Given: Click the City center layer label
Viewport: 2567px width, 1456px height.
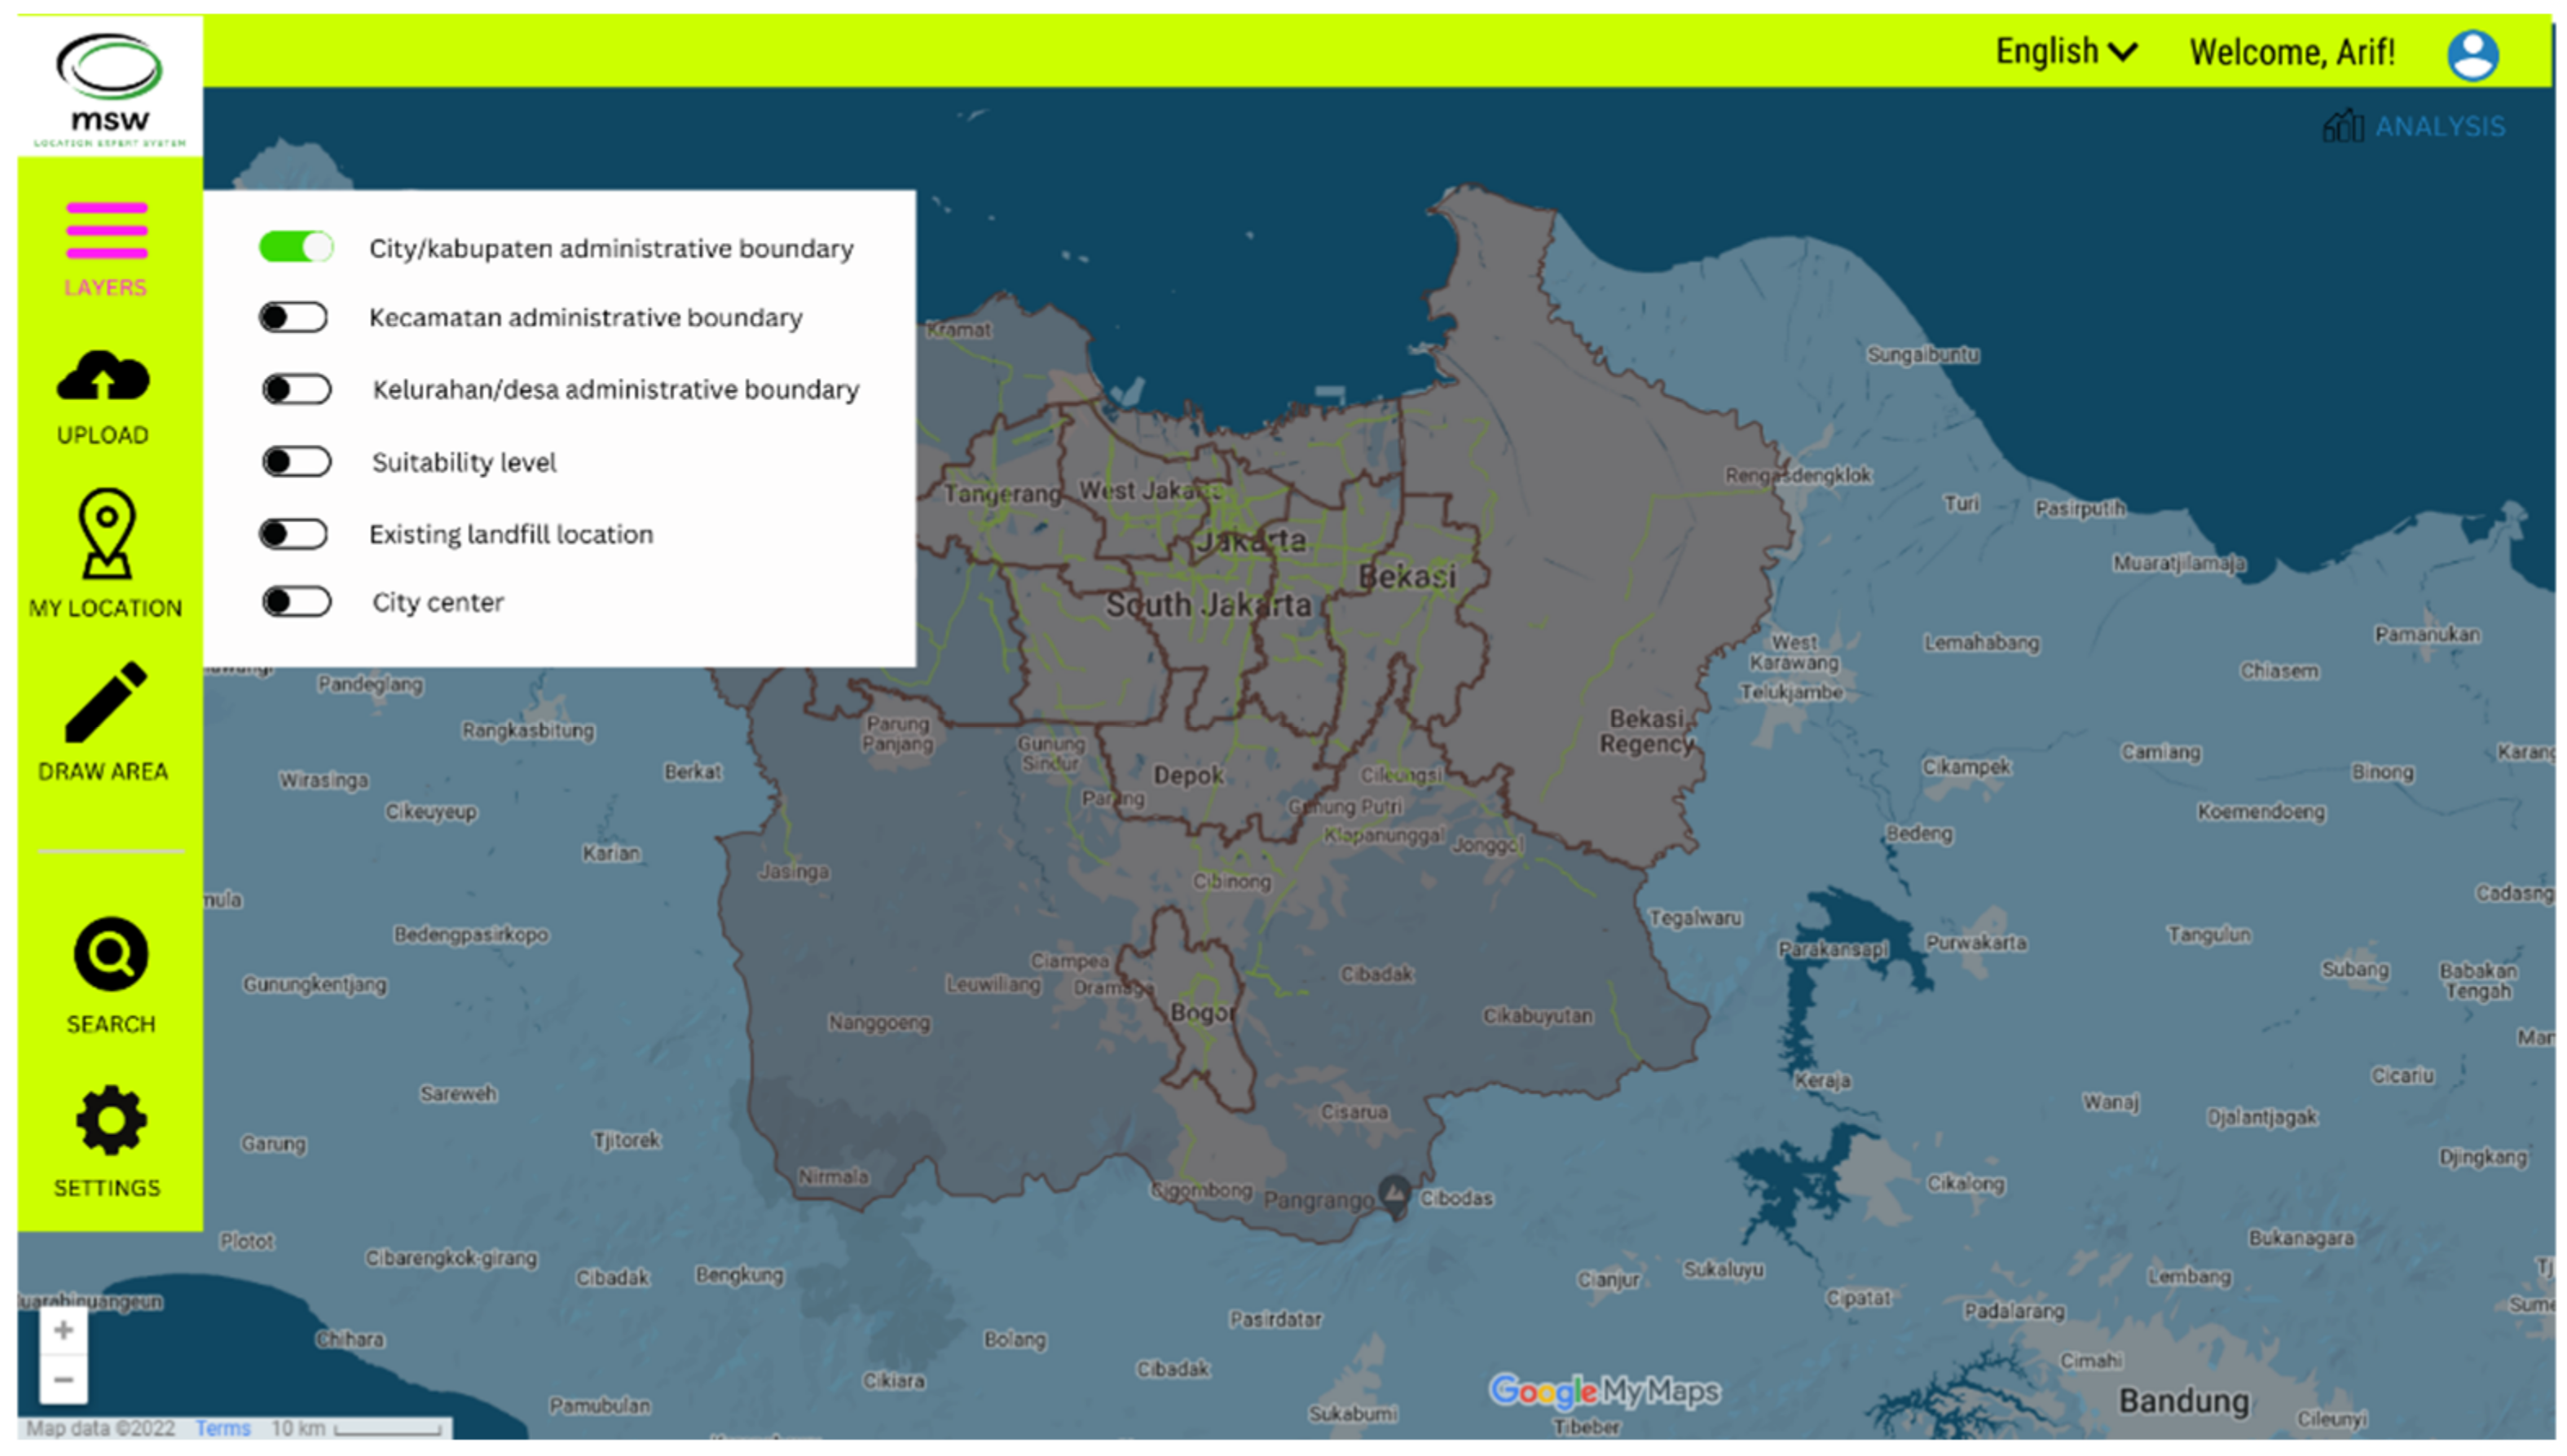Looking at the screenshot, I should tap(438, 602).
